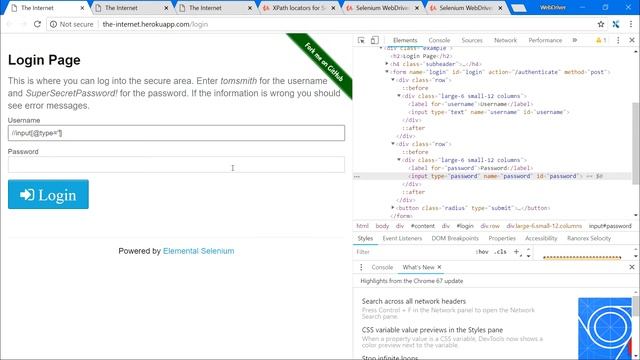Open the DevTools three-dot customize menu
This screenshot has width=640, height=360.
618,40
